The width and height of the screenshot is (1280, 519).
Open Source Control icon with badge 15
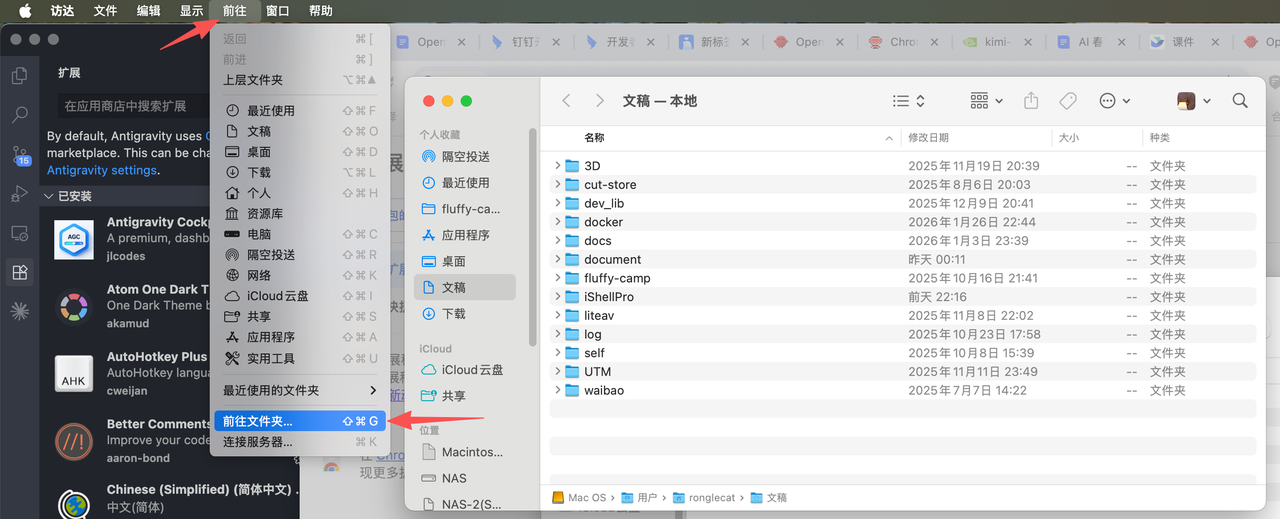(19, 155)
